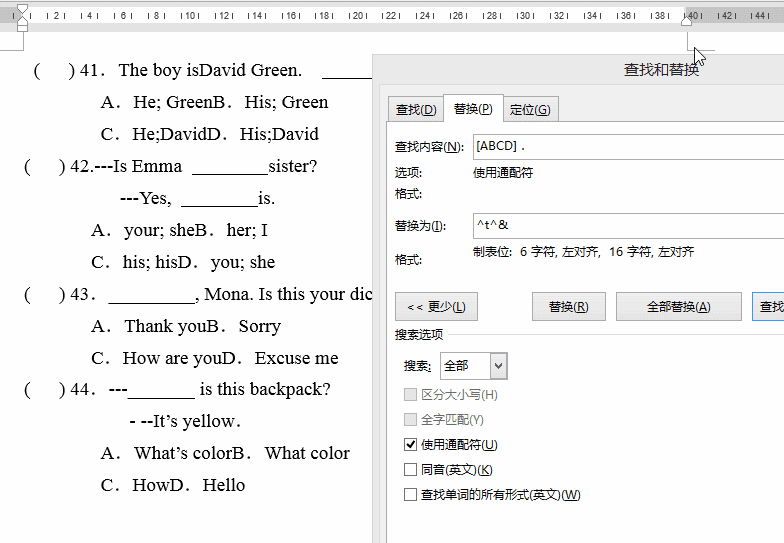Click the document line for question 42

(x=200, y=166)
